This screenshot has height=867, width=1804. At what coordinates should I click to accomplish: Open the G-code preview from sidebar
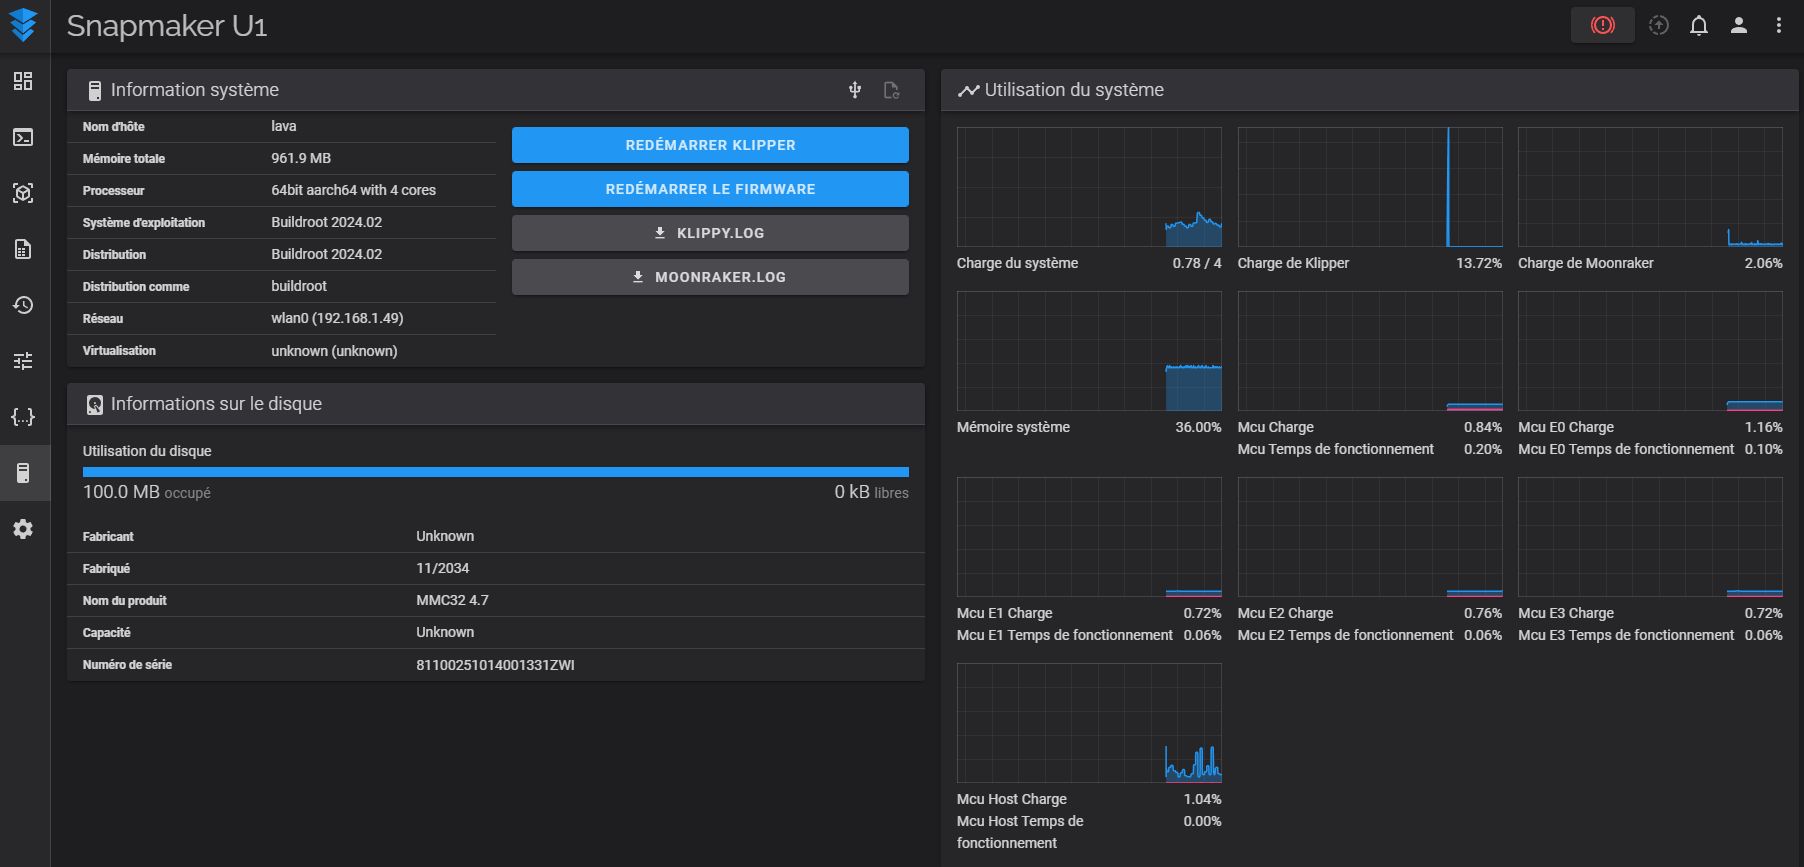click(x=23, y=193)
